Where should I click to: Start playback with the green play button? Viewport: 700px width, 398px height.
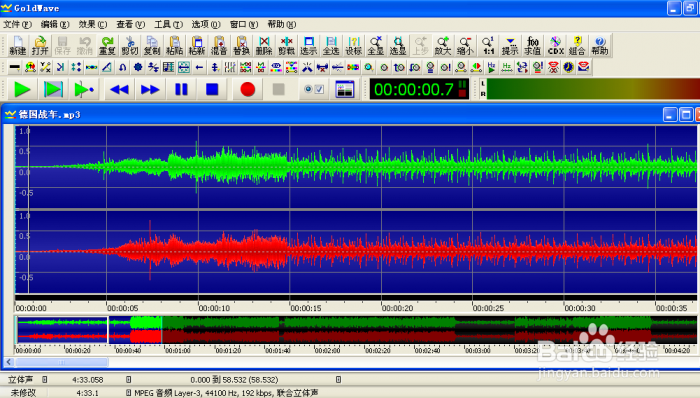22,90
